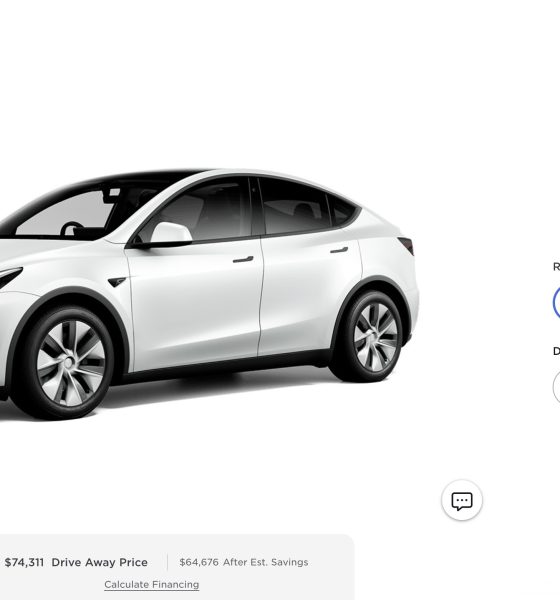The image size is (560, 600).
Task: Click the partially visible R section label
Action: click(557, 267)
